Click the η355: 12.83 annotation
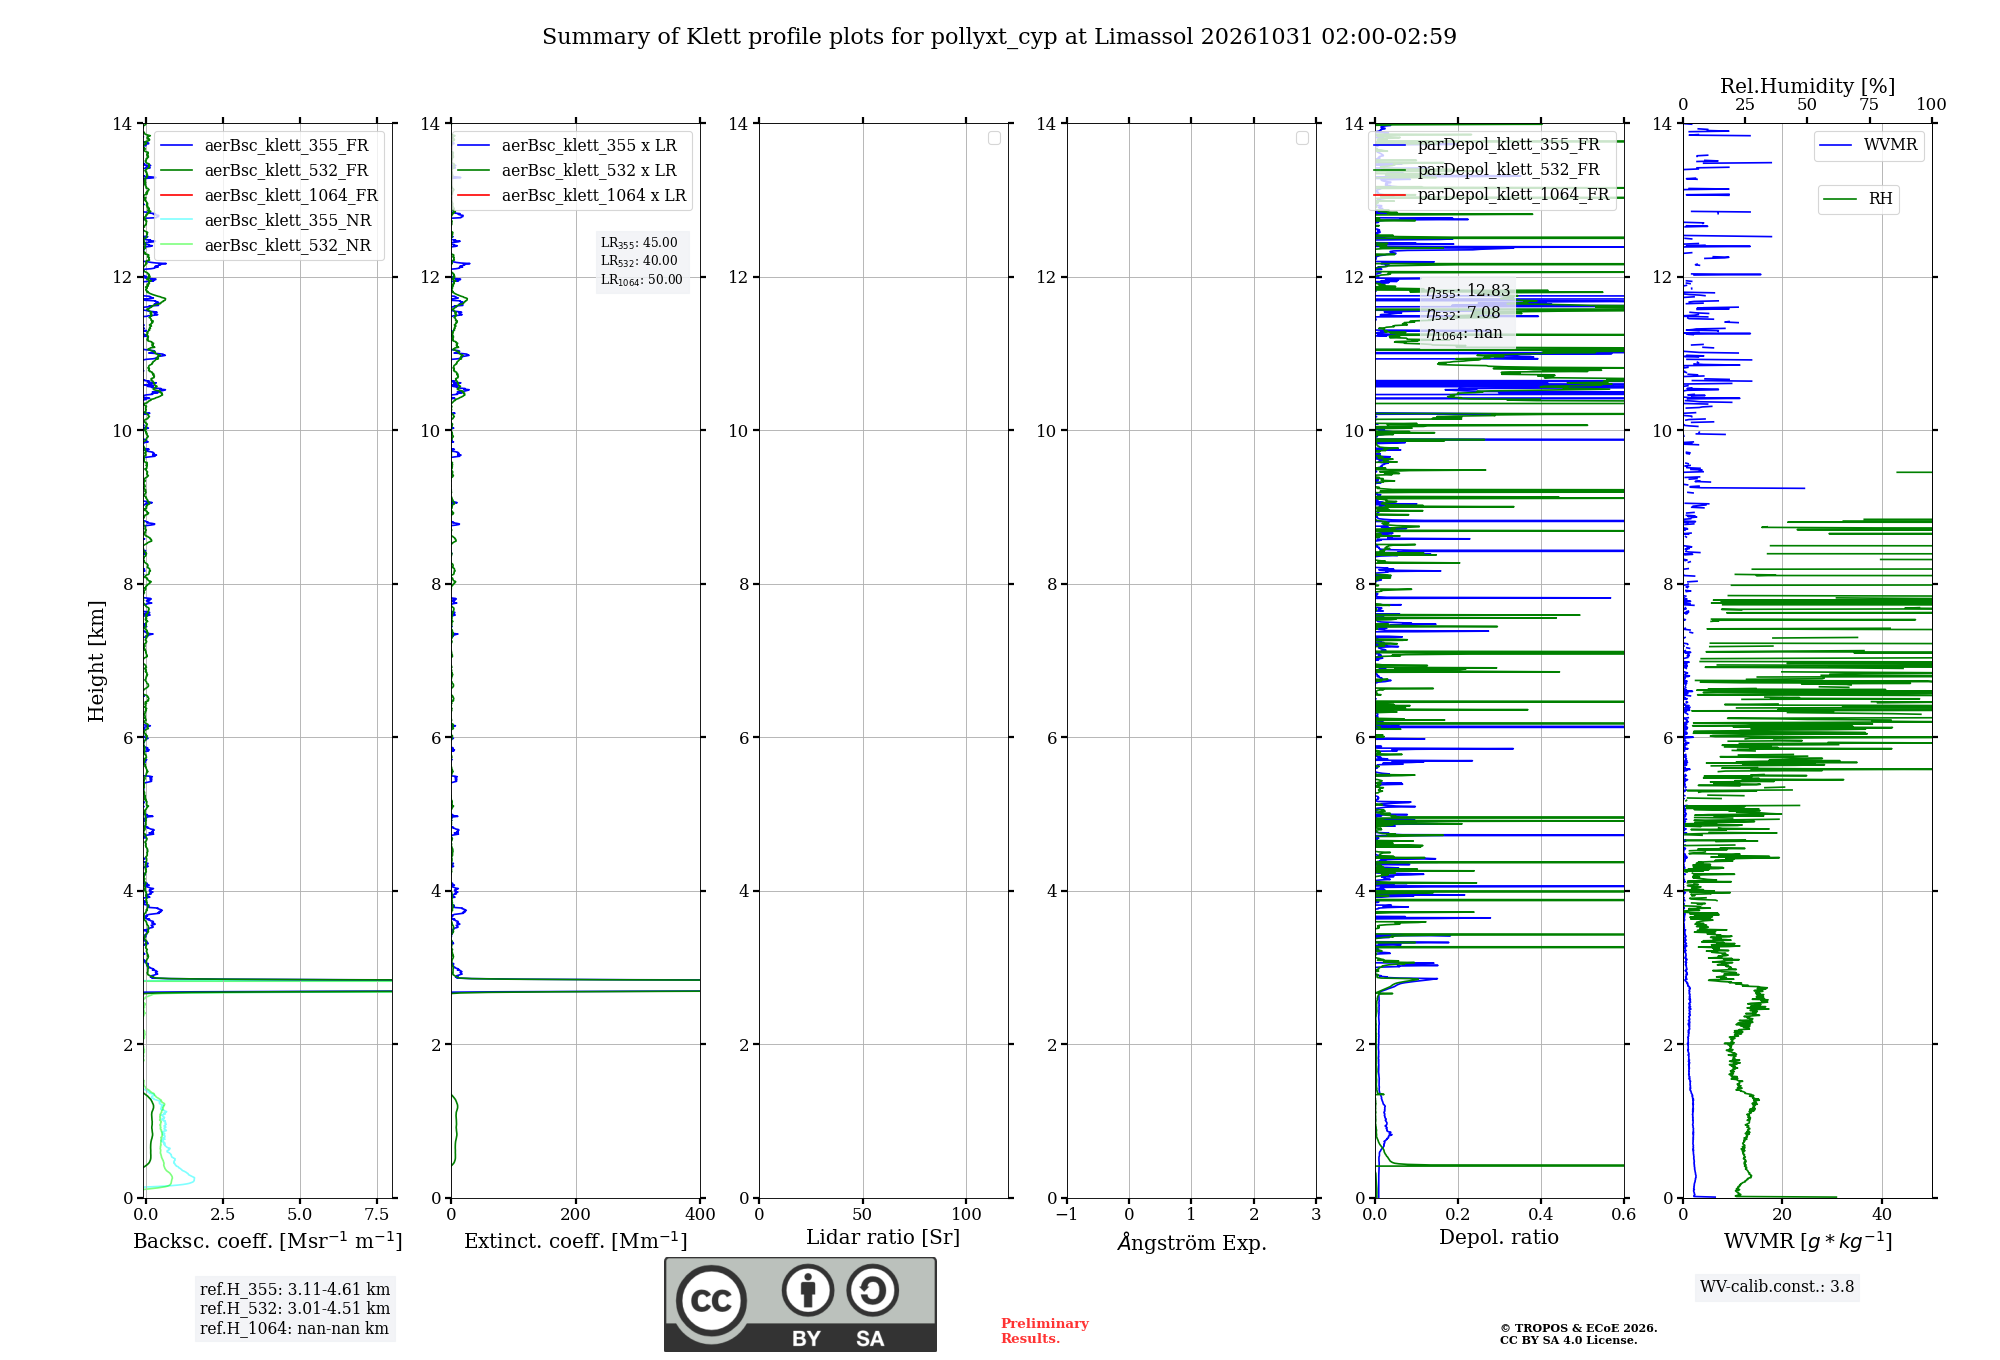The height and width of the screenshot is (1360, 2000). pyautogui.click(x=1468, y=291)
